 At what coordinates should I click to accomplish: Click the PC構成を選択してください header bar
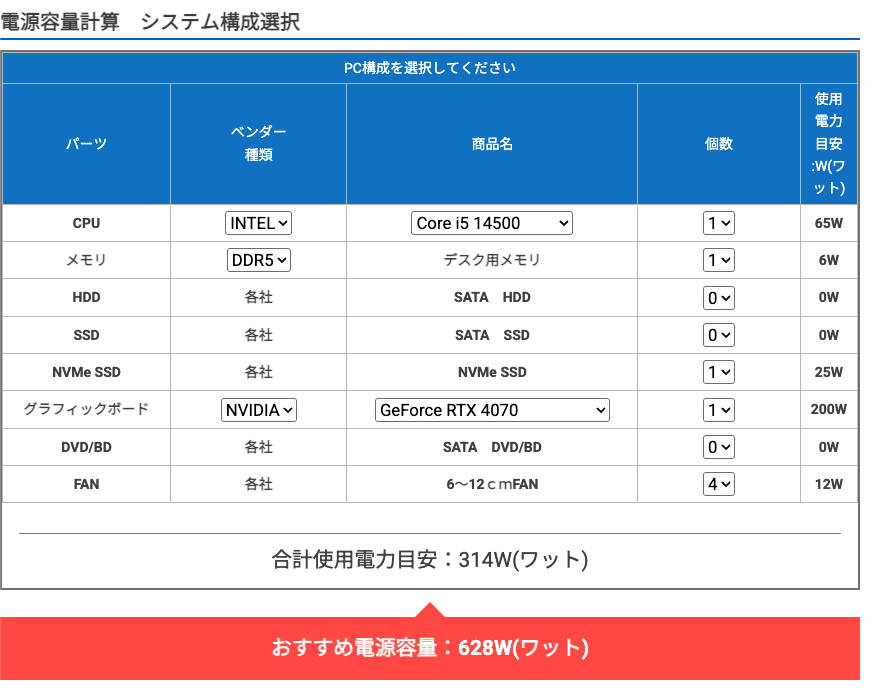pos(430,68)
